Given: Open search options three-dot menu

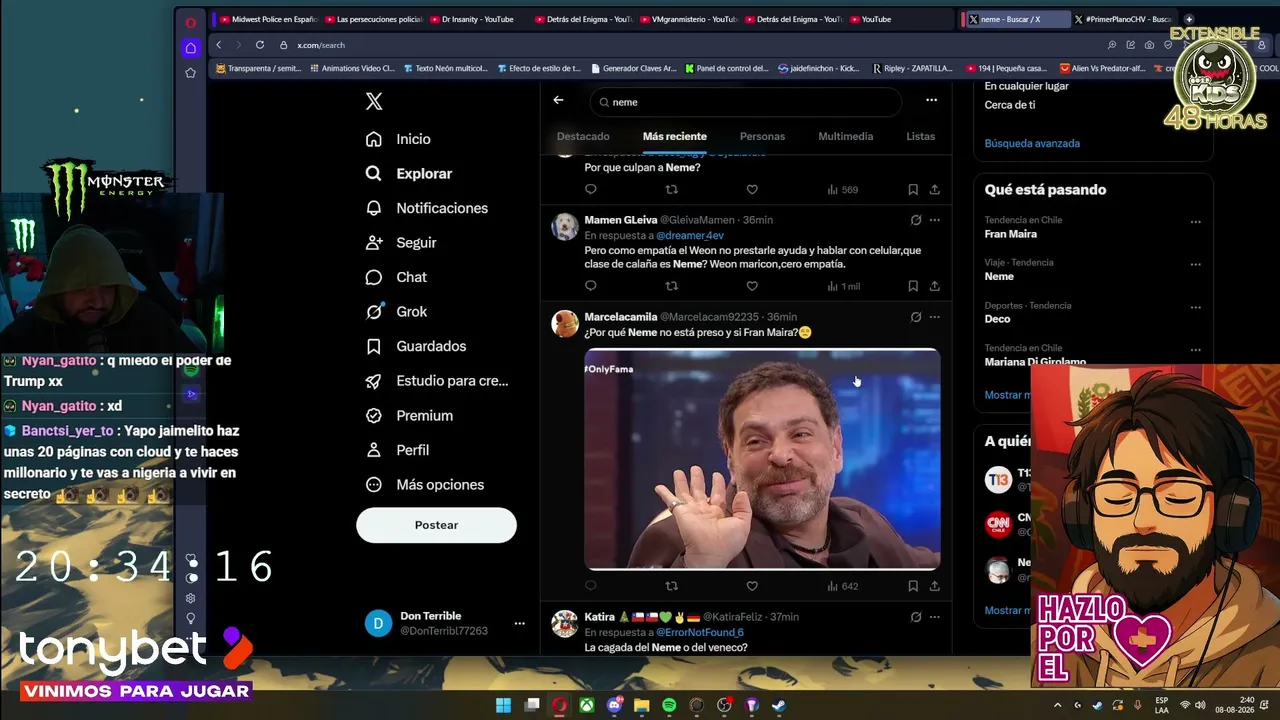Looking at the screenshot, I should (x=931, y=100).
